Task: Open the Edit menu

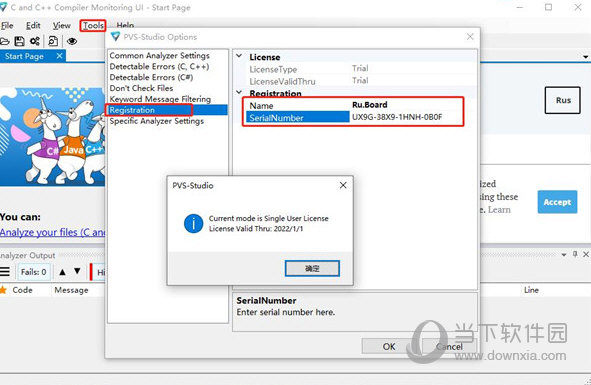Action: 33,25
